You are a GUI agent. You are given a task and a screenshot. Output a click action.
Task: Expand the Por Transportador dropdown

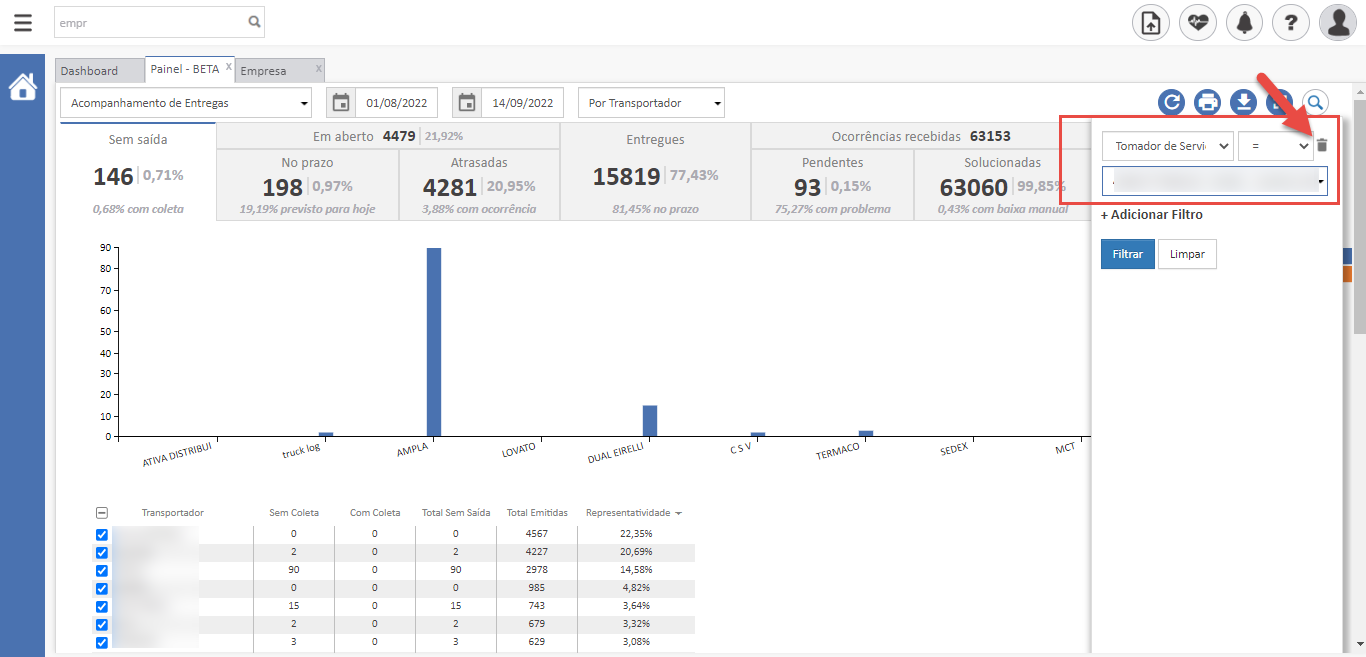click(651, 103)
